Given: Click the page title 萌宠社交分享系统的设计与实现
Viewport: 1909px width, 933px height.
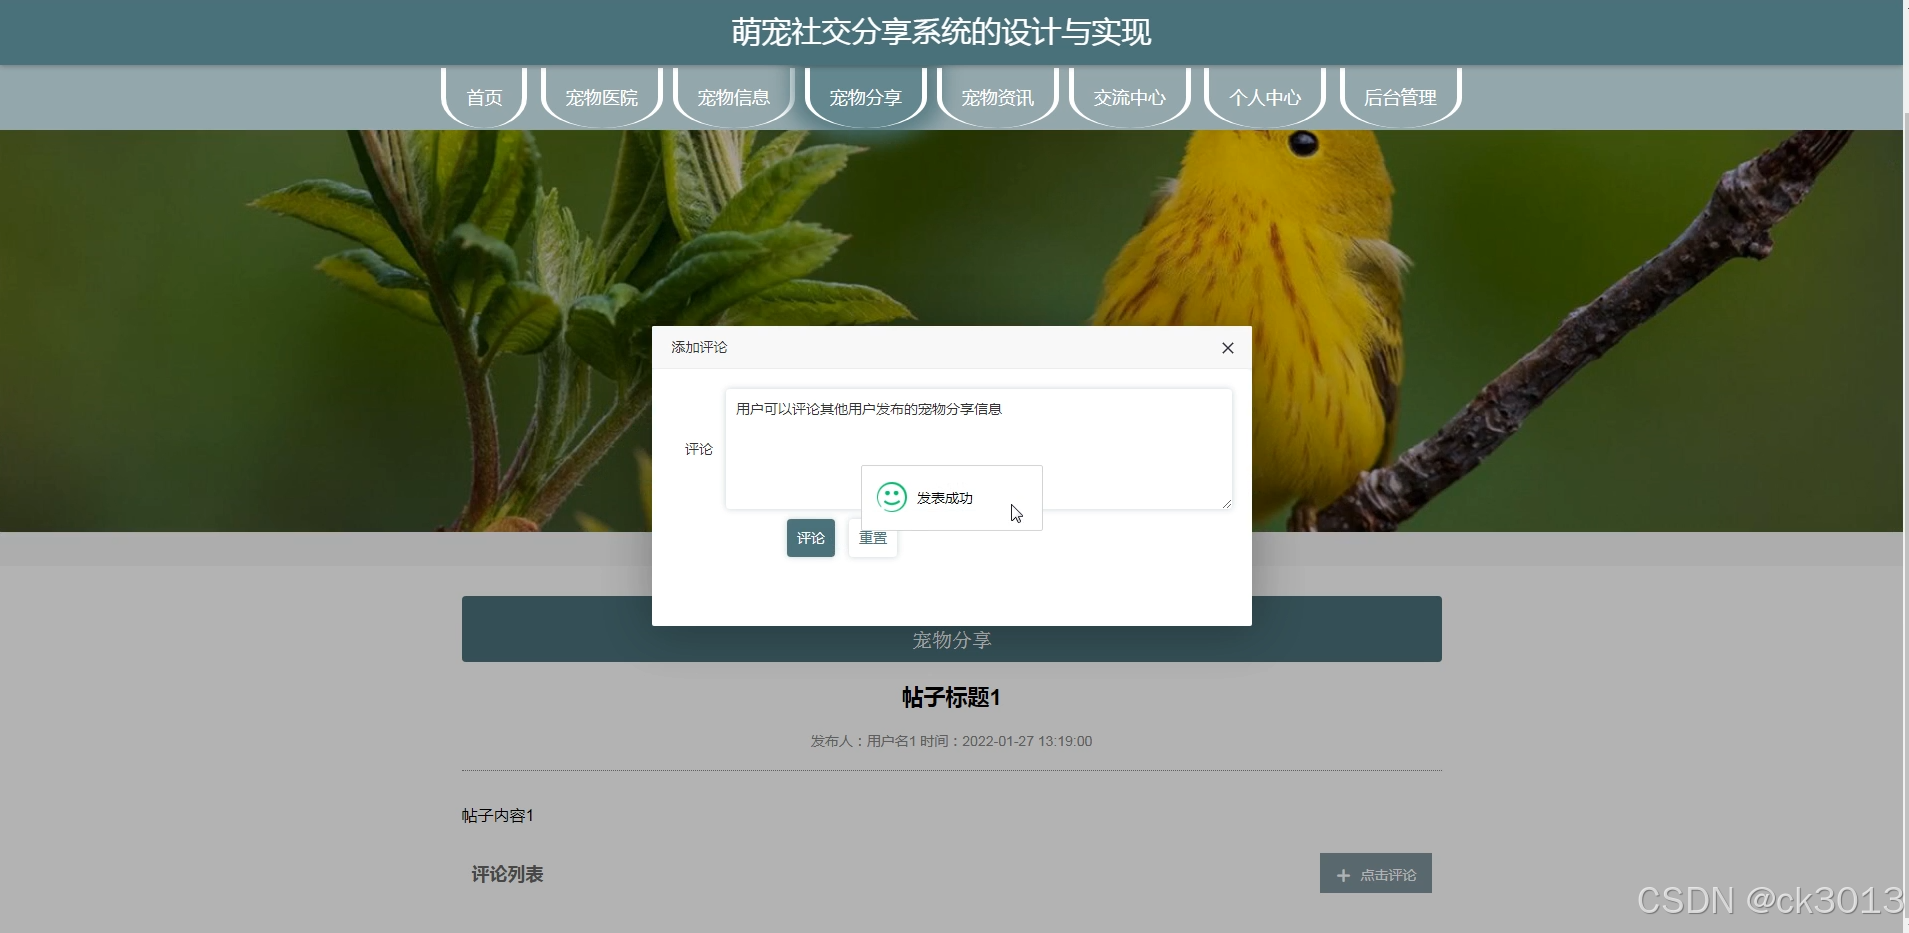Looking at the screenshot, I should point(940,31).
